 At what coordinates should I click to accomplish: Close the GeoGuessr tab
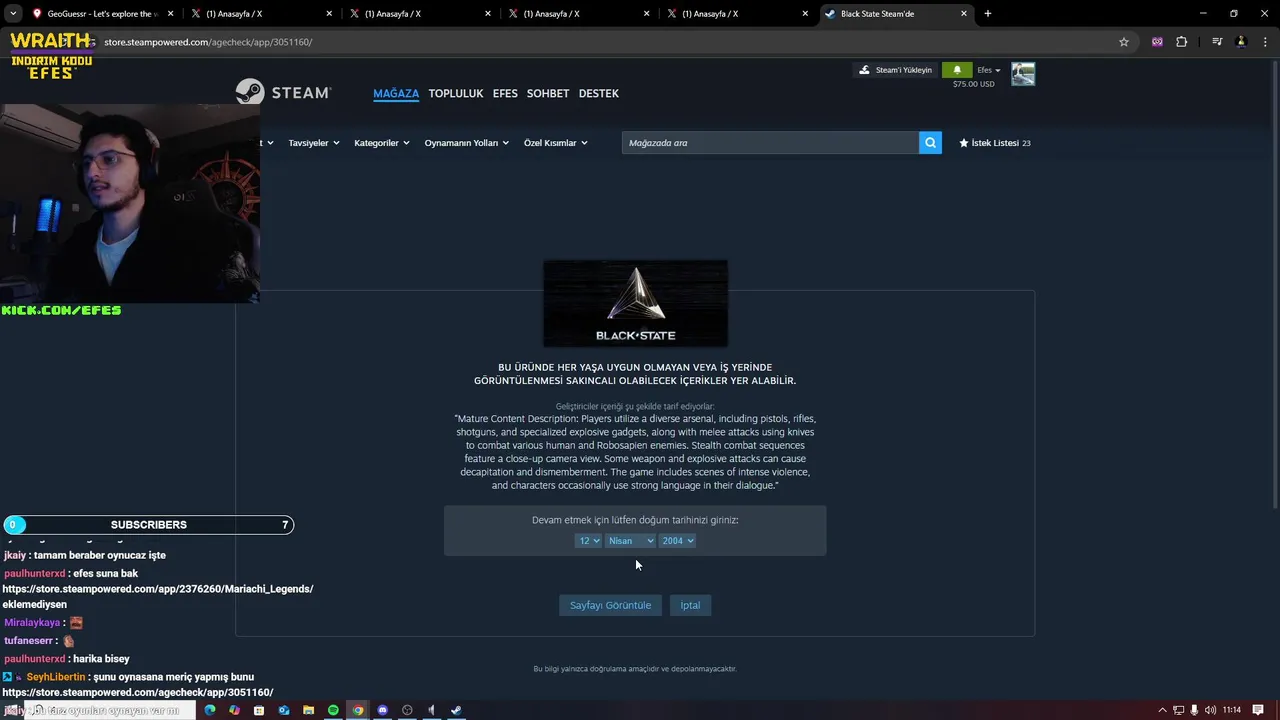(170, 14)
